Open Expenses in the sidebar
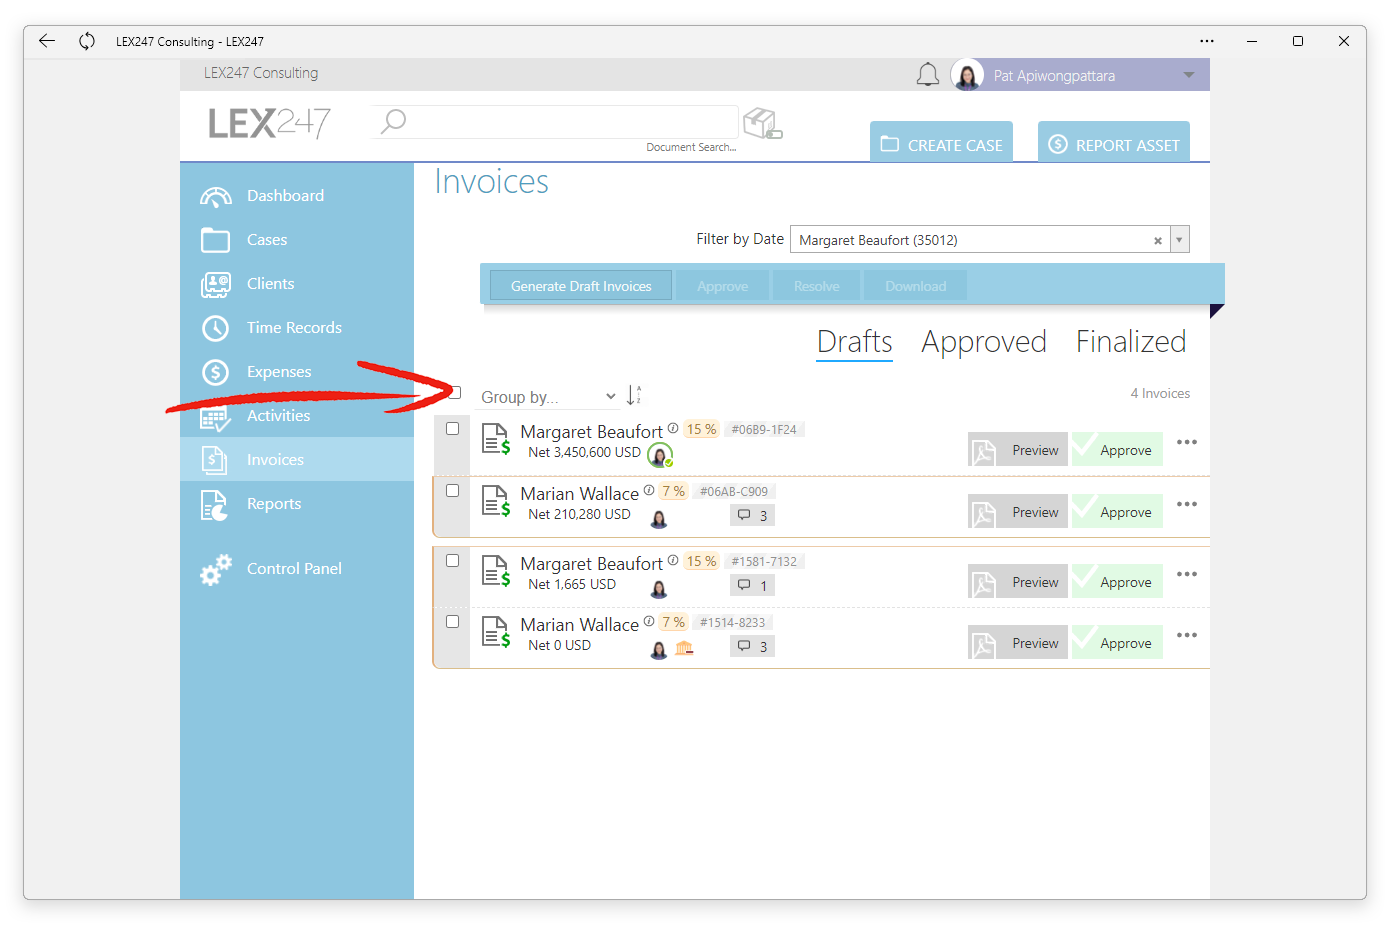The height and width of the screenshot is (925, 1390). point(297,372)
